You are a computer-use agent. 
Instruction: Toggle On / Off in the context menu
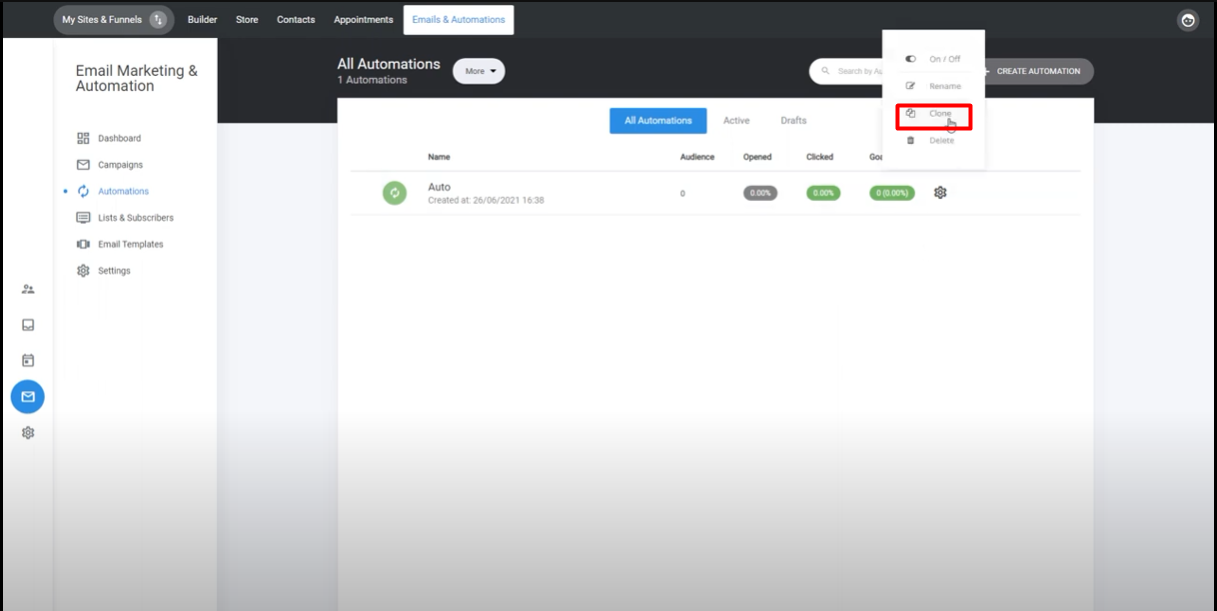(933, 59)
